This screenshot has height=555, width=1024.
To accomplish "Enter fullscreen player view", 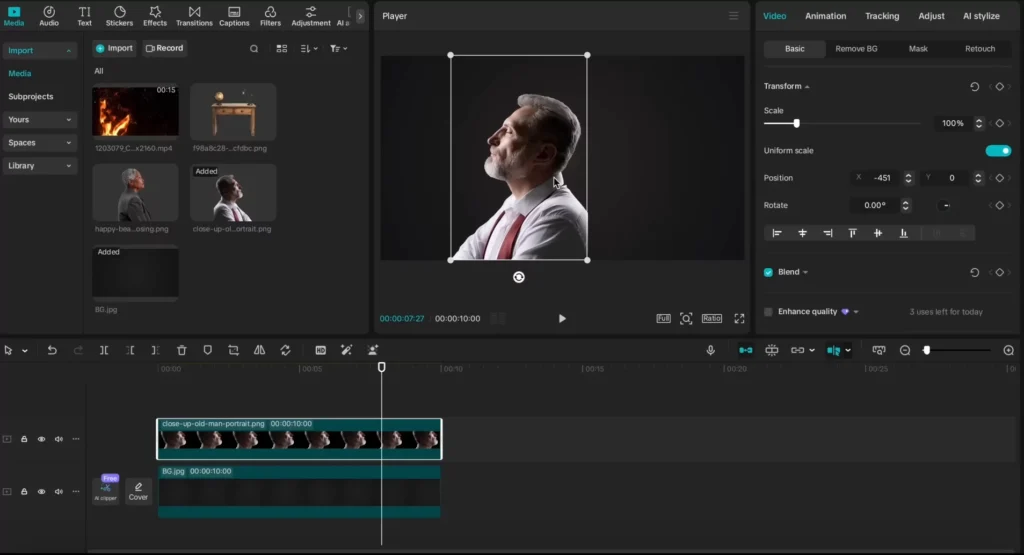I will pyautogui.click(x=739, y=319).
